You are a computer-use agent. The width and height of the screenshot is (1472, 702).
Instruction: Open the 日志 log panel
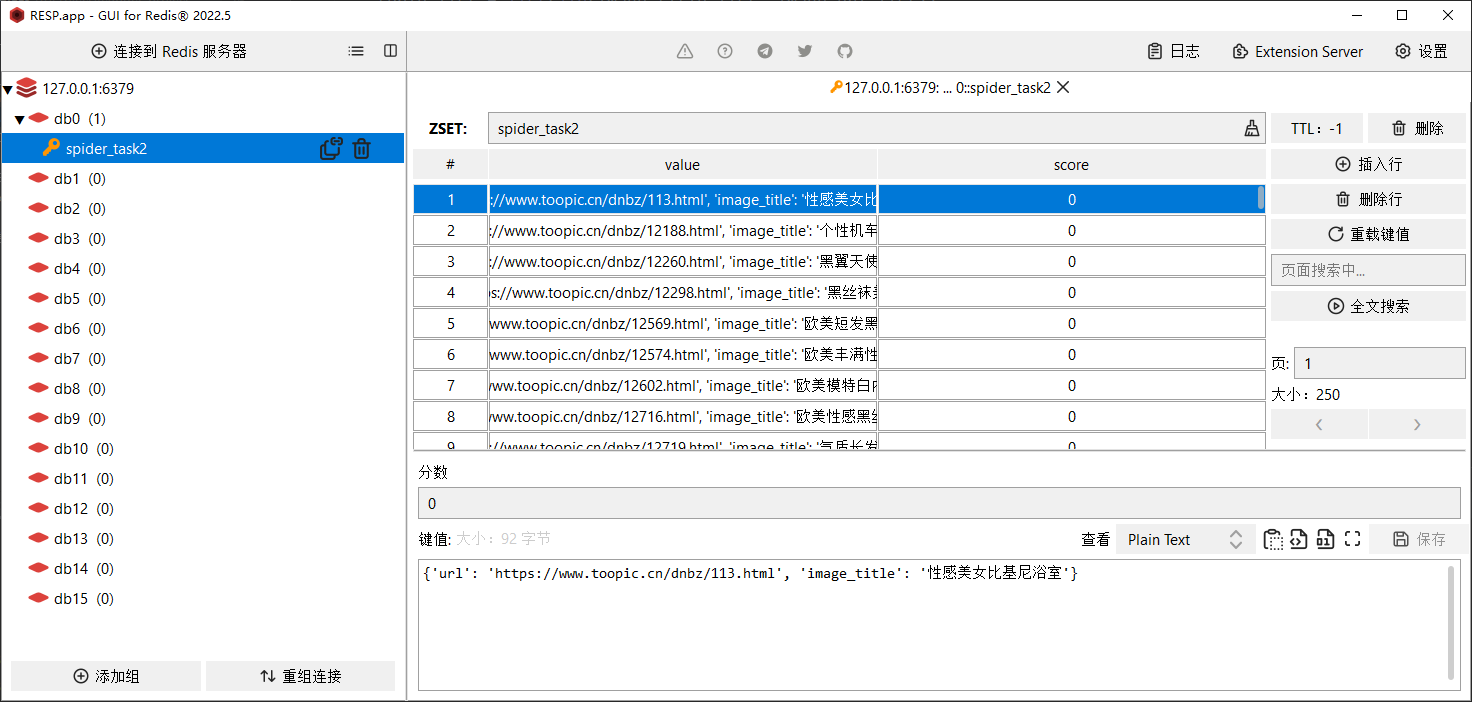click(x=1173, y=51)
